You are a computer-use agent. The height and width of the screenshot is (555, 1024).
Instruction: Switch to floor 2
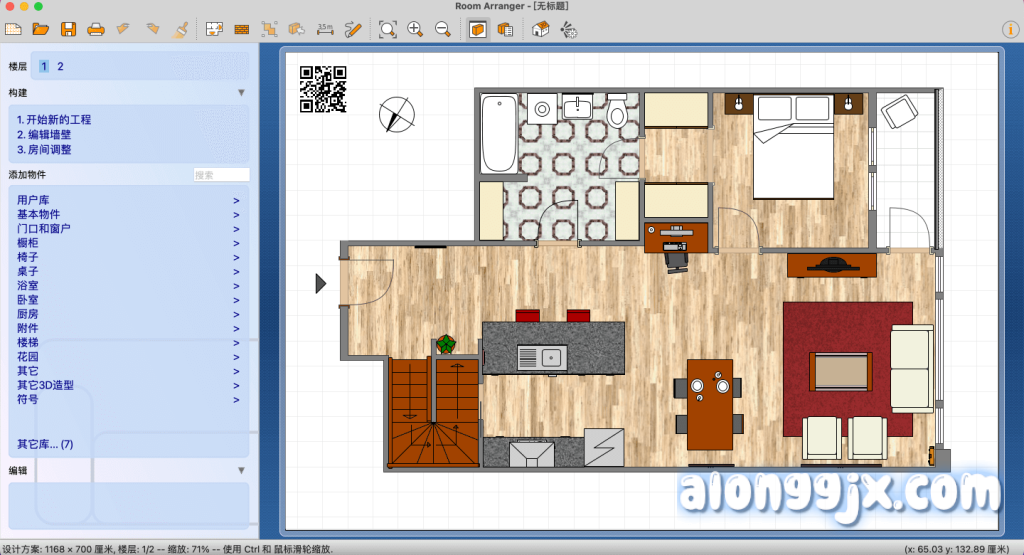pyautogui.click(x=60, y=66)
